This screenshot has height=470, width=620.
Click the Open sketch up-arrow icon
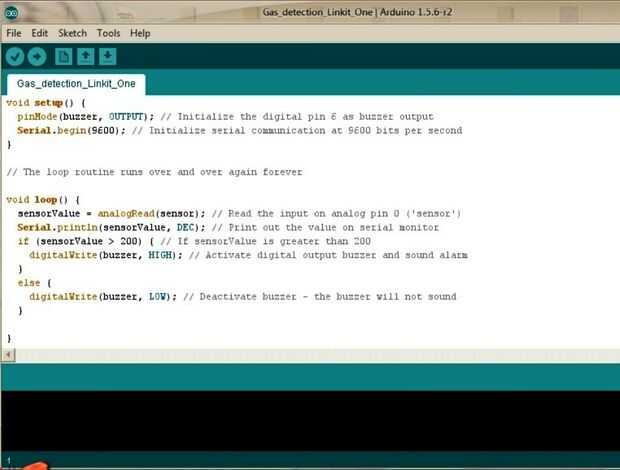point(85,57)
